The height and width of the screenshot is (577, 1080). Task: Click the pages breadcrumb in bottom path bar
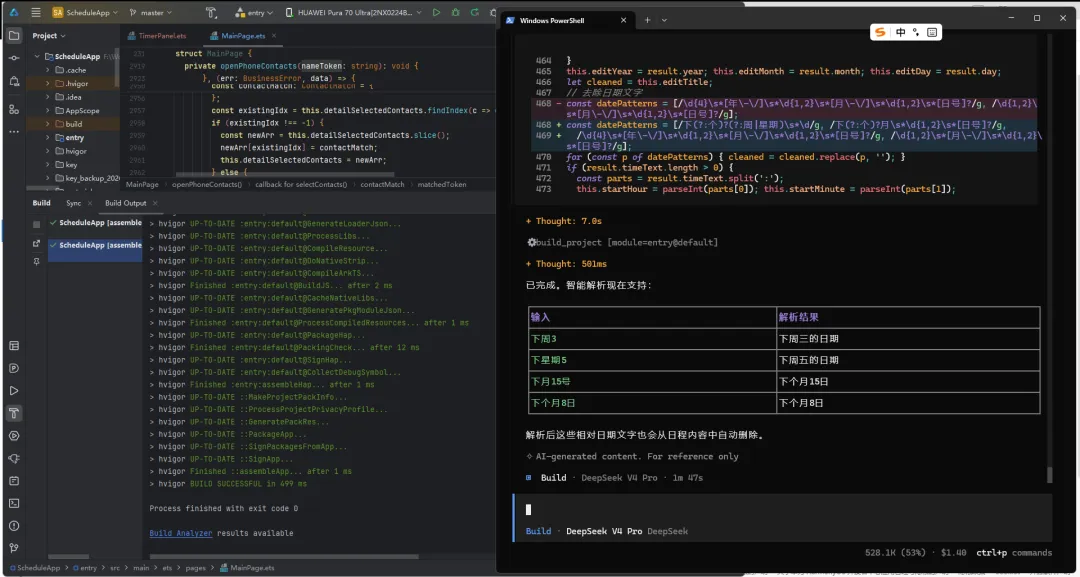195,568
